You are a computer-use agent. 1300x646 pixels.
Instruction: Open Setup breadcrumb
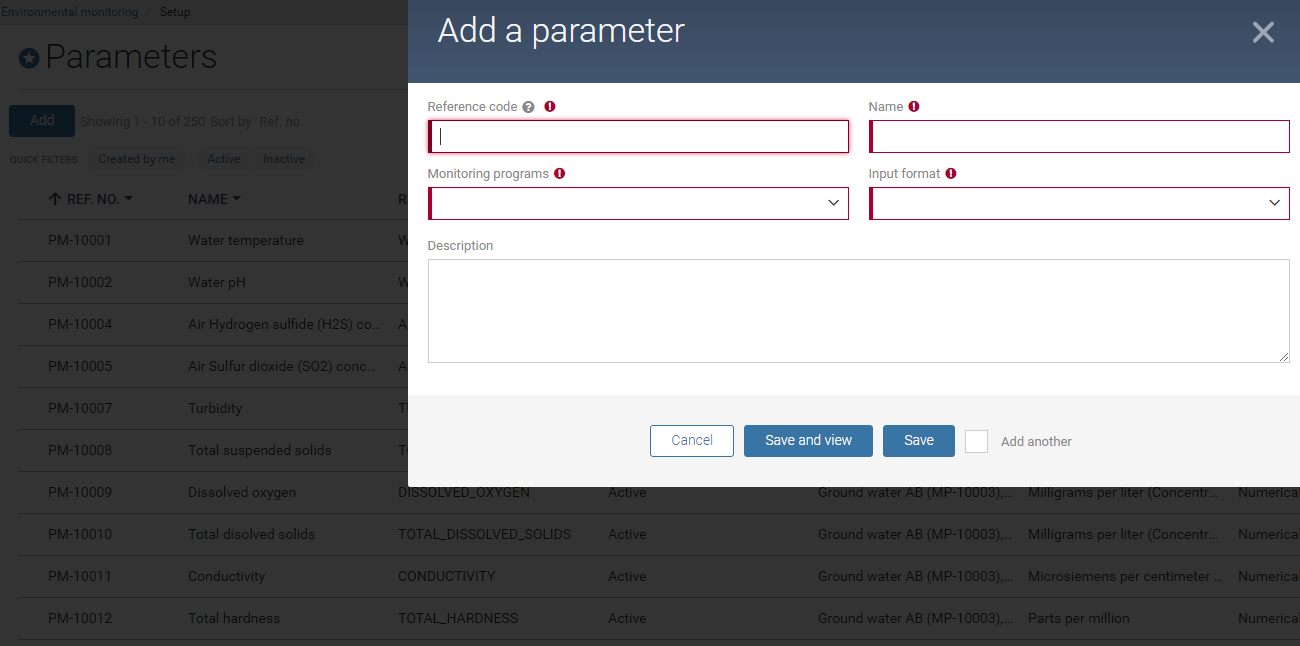tap(175, 12)
